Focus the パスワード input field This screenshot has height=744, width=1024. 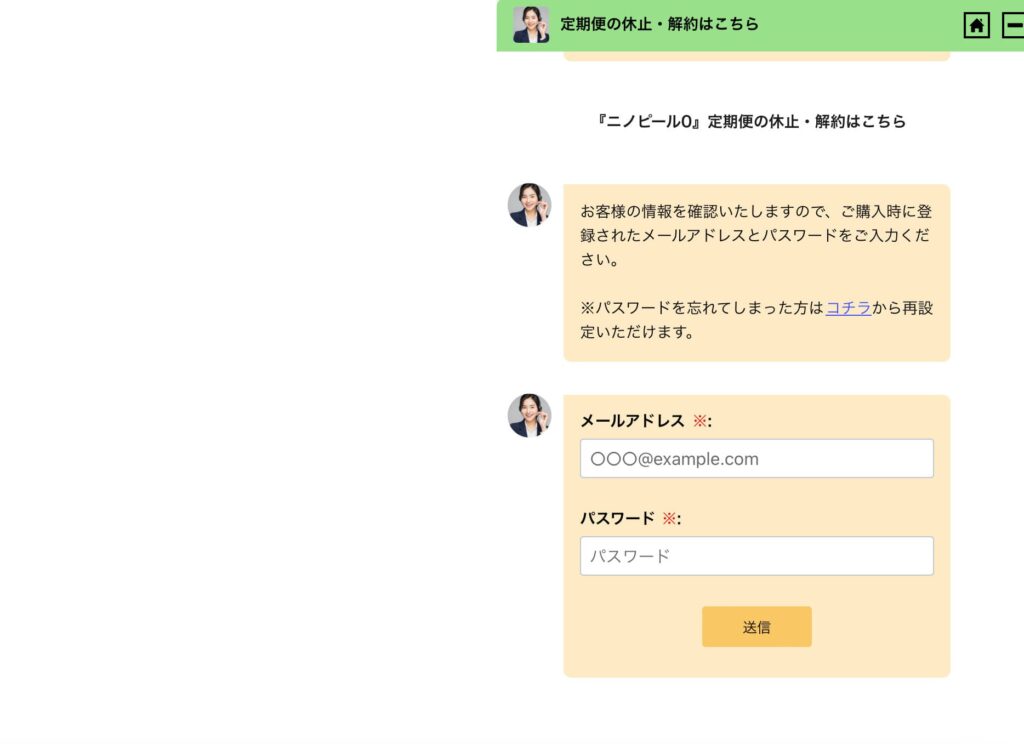pyautogui.click(x=756, y=556)
